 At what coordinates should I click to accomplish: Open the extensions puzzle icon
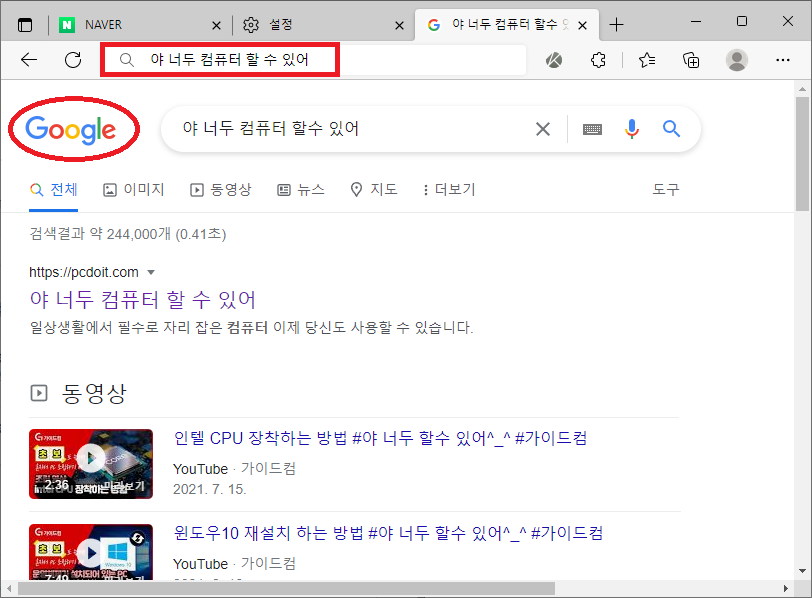598,61
